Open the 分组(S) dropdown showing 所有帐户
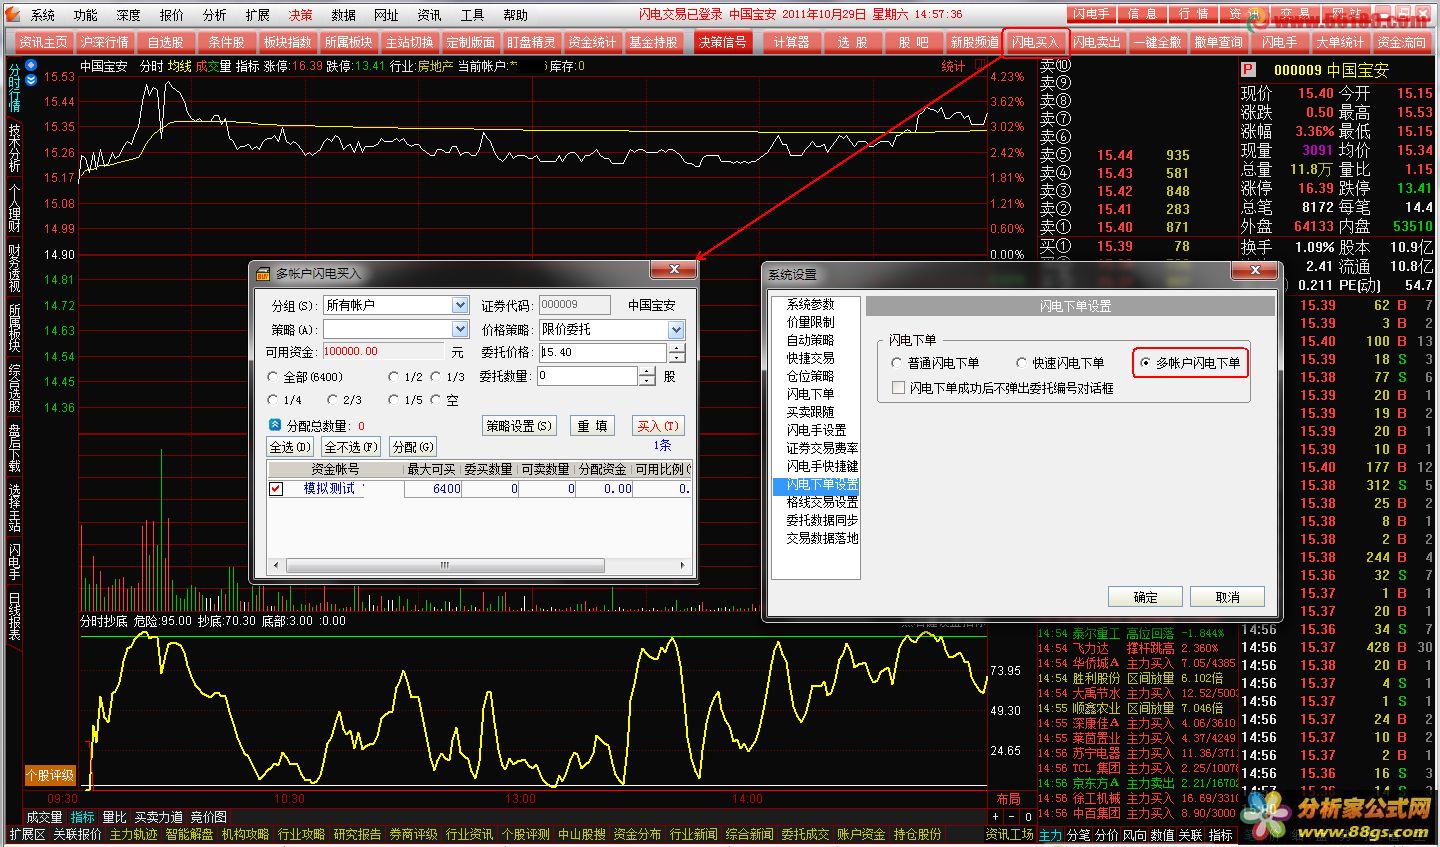Screen dimensions: 1440x847 tap(460, 305)
